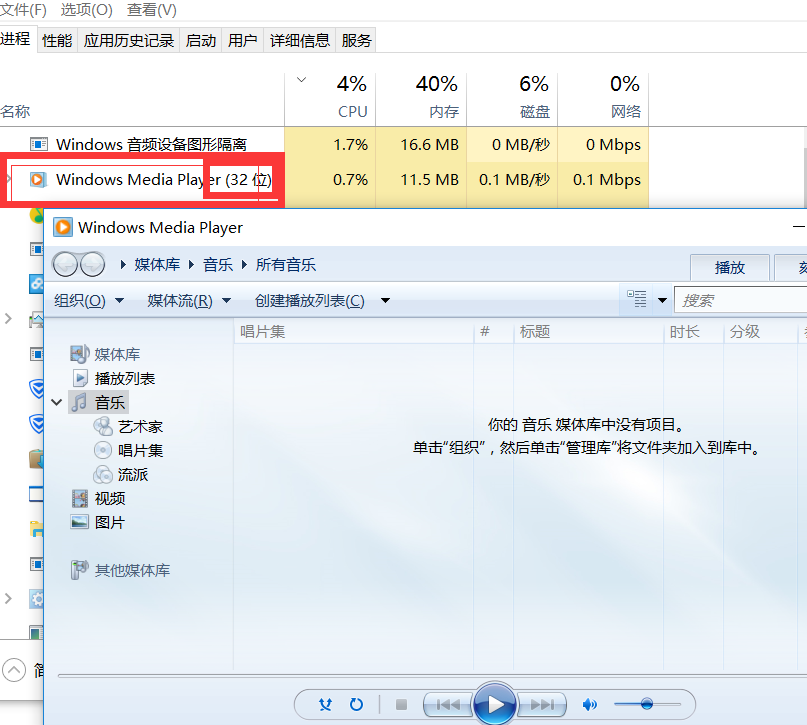Open the 播放 tab in the media player
This screenshot has height=725, width=807.
point(730,267)
